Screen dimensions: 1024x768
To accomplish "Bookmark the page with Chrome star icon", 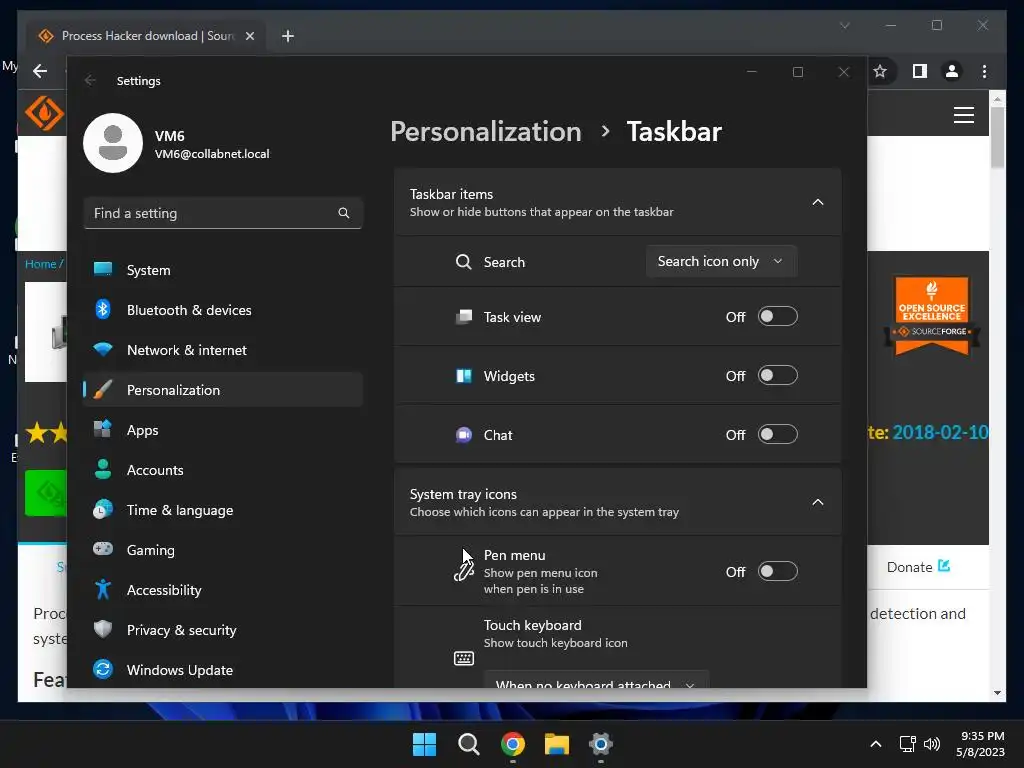I will pos(880,71).
